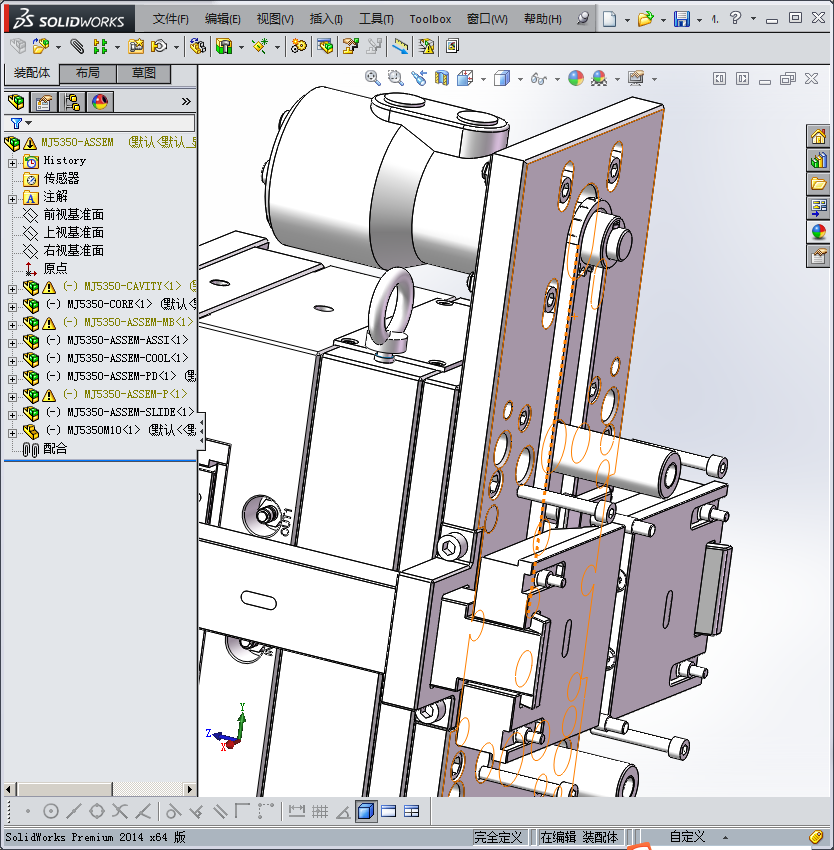Click the 自定义 status bar button

tap(687, 836)
